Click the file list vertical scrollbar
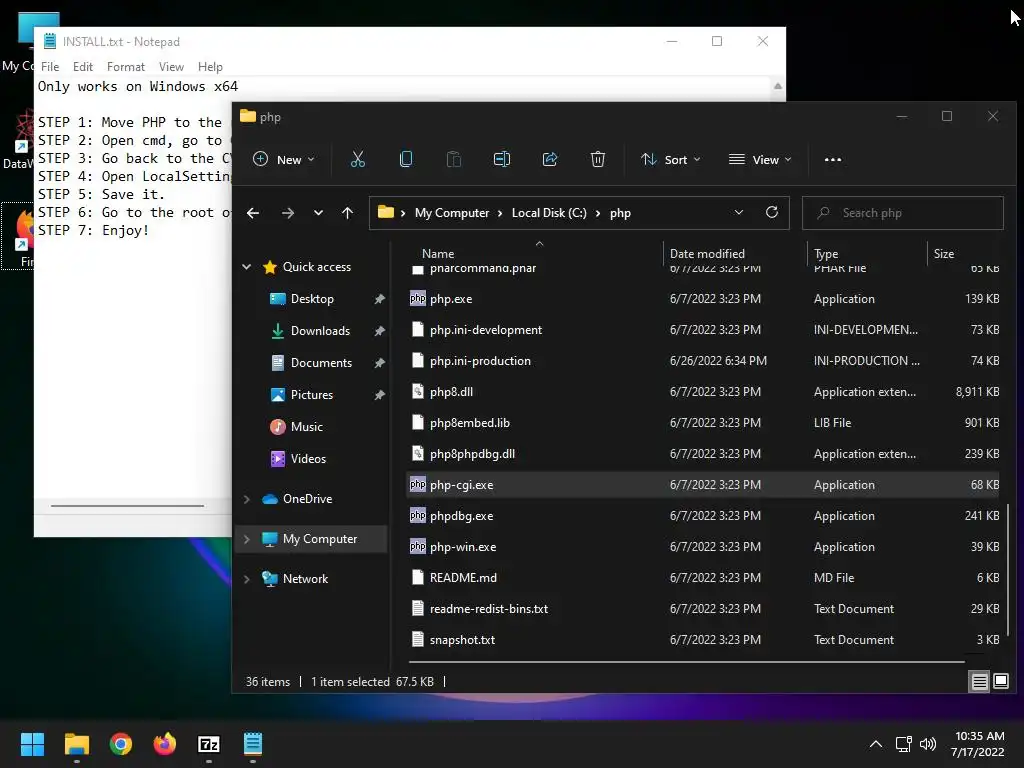 pos(1009,569)
